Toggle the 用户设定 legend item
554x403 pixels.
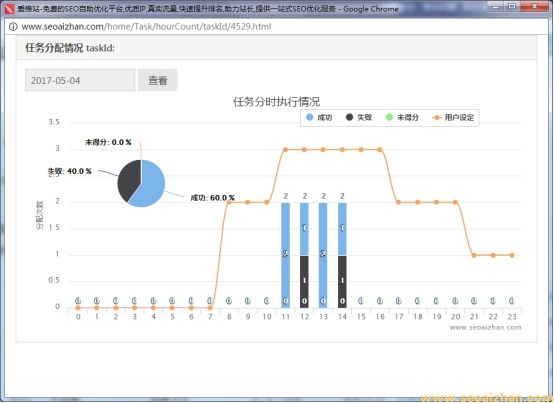453,118
